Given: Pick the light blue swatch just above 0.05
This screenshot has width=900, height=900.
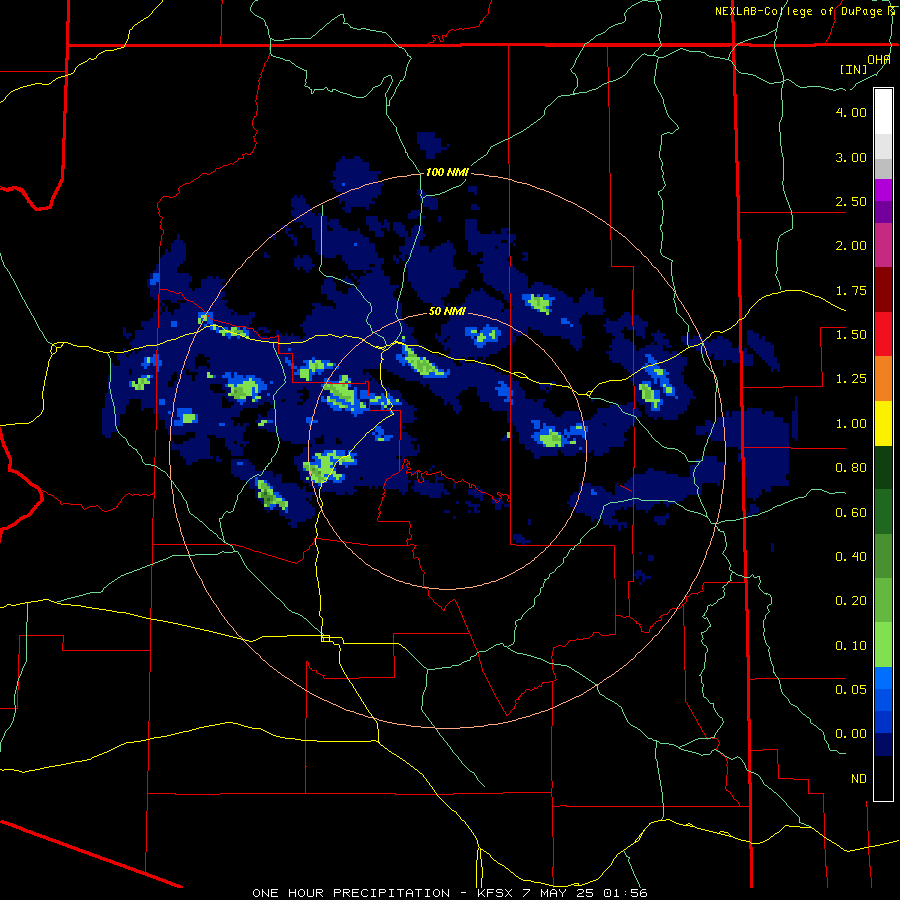Looking at the screenshot, I should click(x=883, y=678).
